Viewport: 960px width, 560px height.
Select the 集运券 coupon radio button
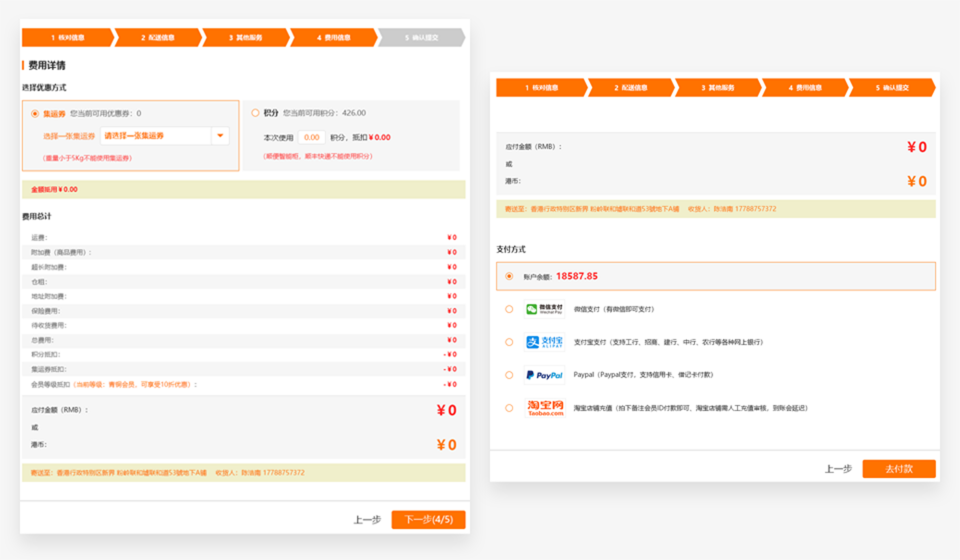[x=35, y=114]
